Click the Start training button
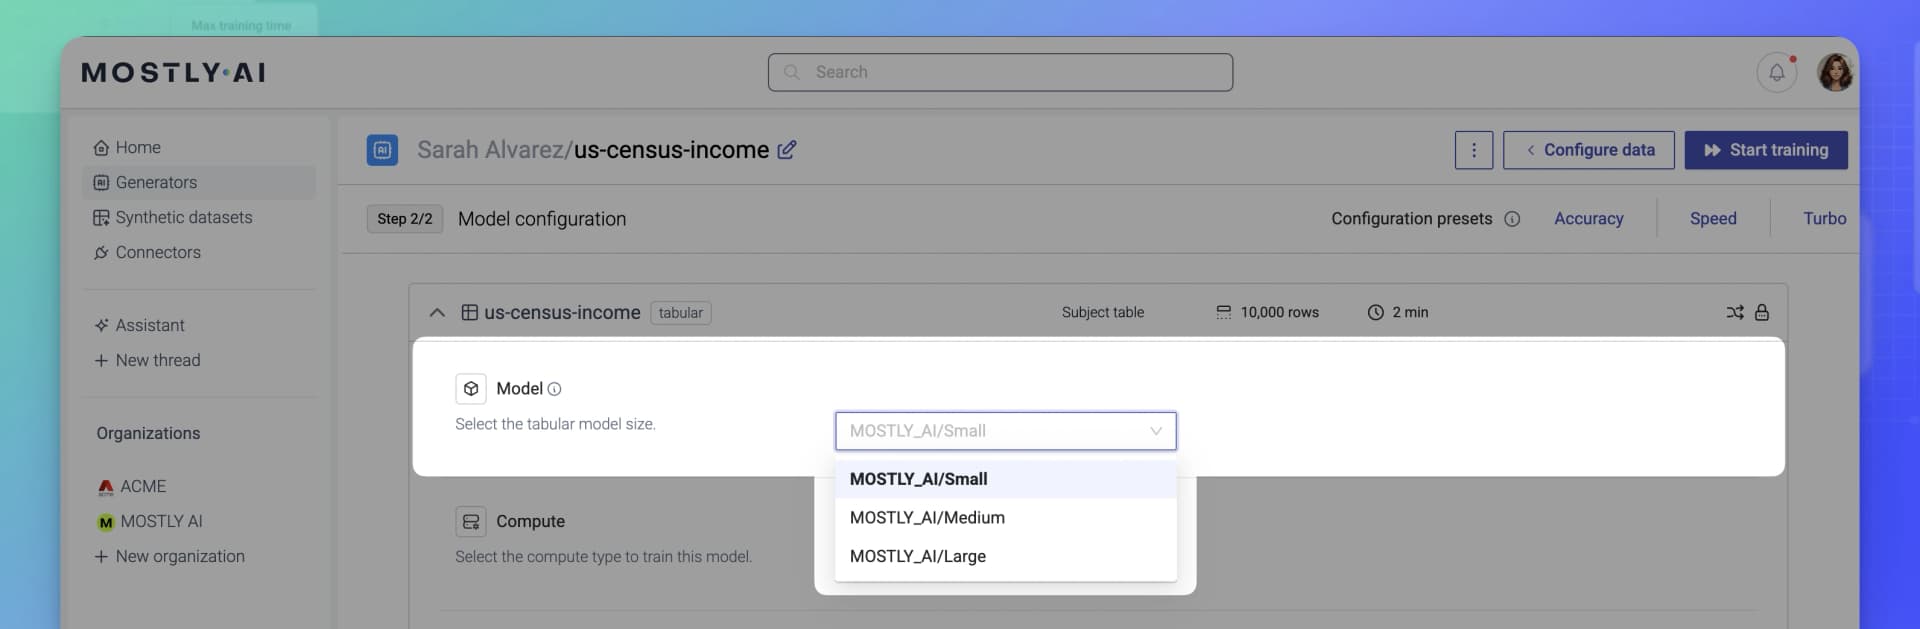 tap(1765, 150)
